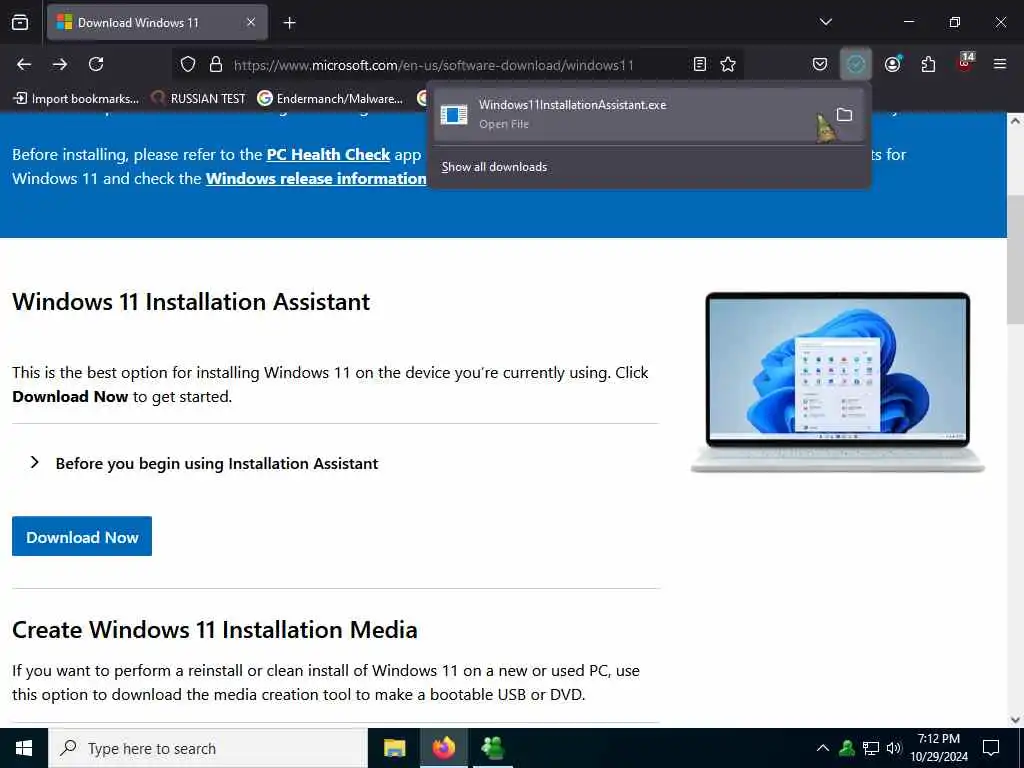Click Create Windows 11 Installation Media heading
This screenshot has height=768, width=1024.
(215, 630)
